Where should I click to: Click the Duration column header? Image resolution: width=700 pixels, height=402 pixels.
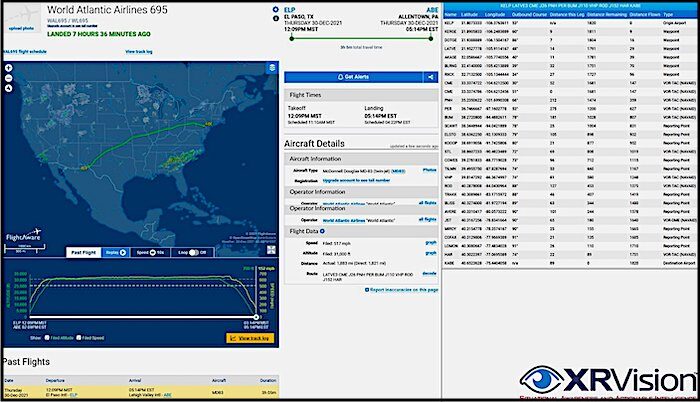tap(268, 381)
